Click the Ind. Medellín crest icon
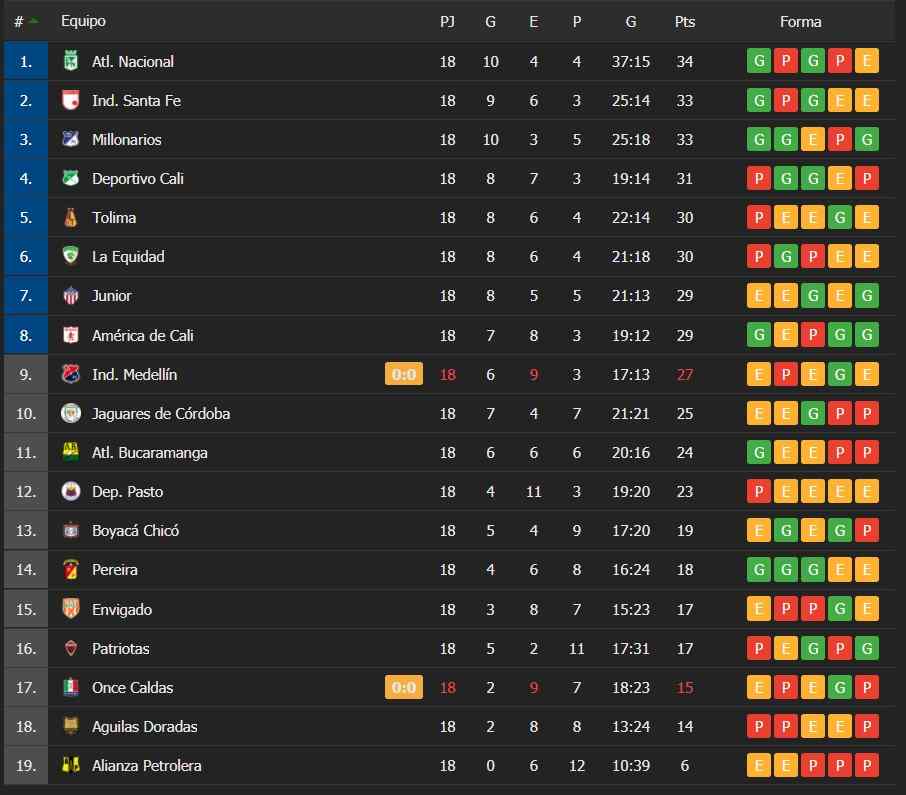Image resolution: width=906 pixels, height=795 pixels. pos(70,374)
